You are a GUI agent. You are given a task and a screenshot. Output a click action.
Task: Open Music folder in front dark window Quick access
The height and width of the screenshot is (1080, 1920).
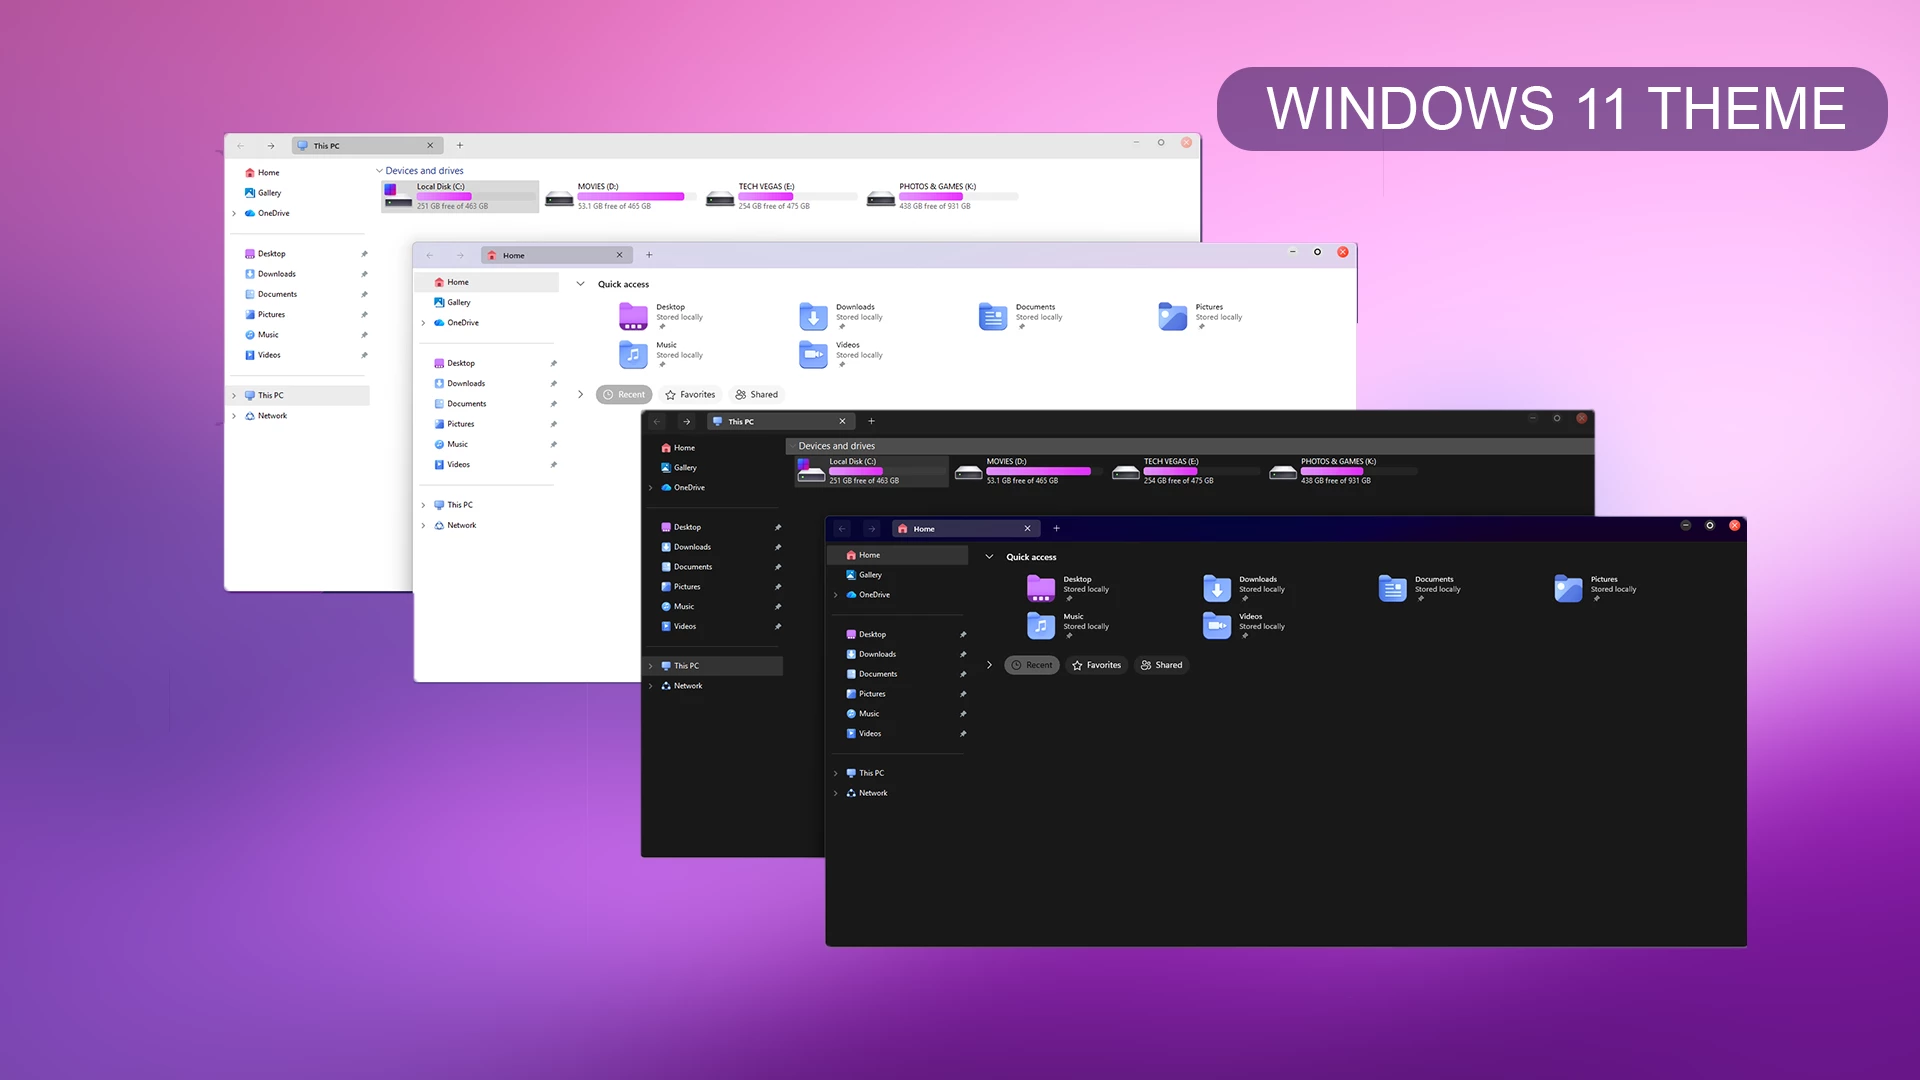pyautogui.click(x=1068, y=625)
